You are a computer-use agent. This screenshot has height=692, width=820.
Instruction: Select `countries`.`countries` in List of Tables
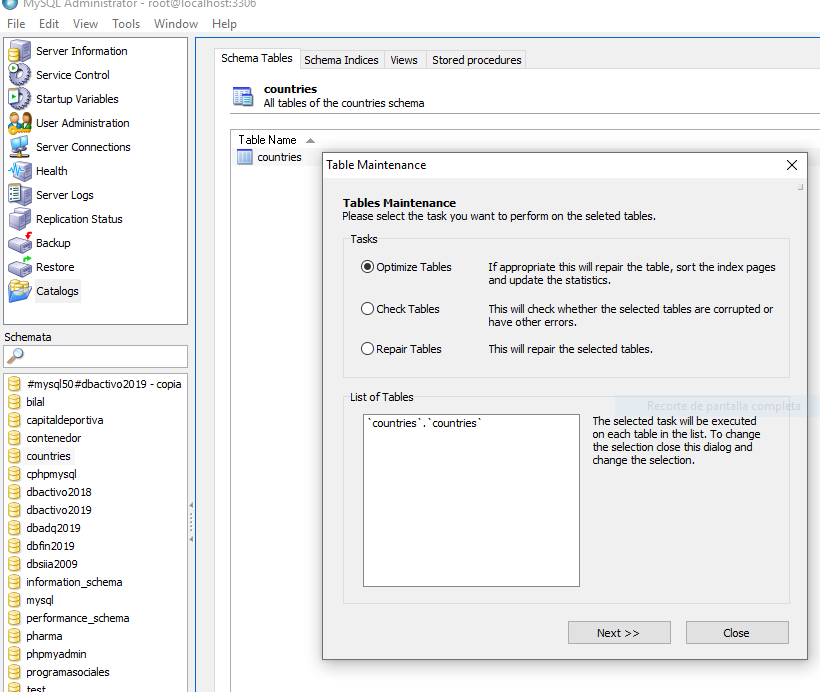[425, 423]
